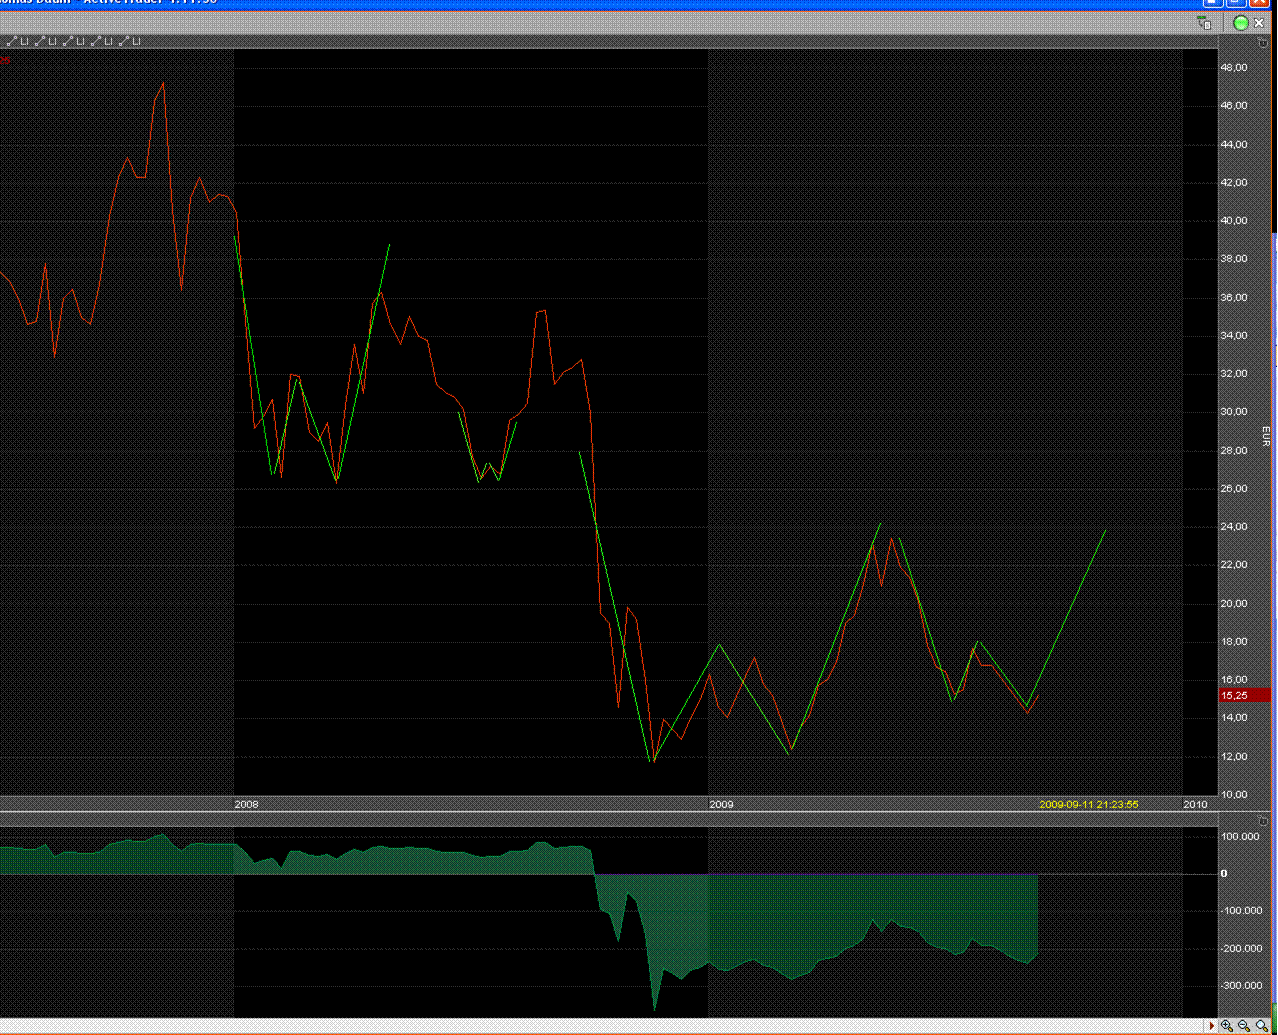This screenshot has width=1278, height=1035.
Task: Minimize the ActiveTrader window
Action: (1213, 3)
